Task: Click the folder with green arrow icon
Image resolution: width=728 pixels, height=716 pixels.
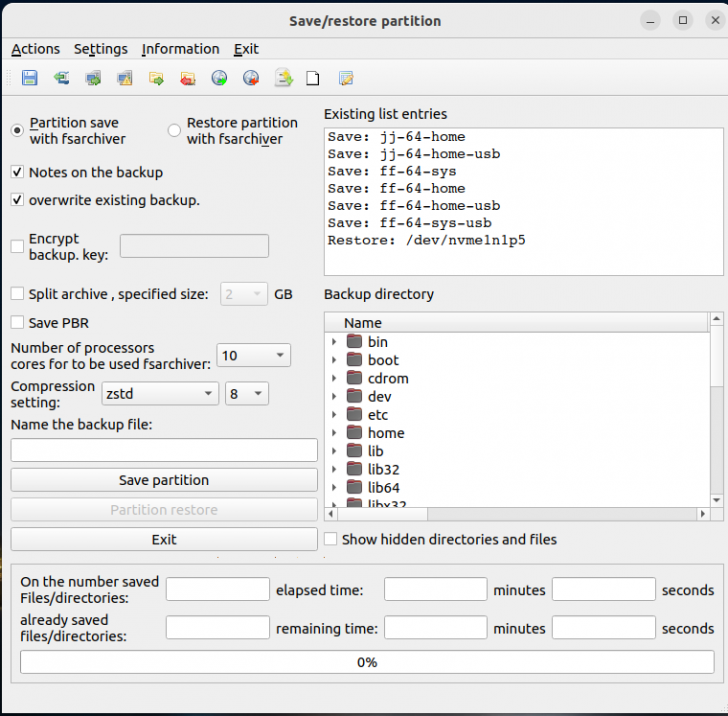Action: (x=156, y=78)
